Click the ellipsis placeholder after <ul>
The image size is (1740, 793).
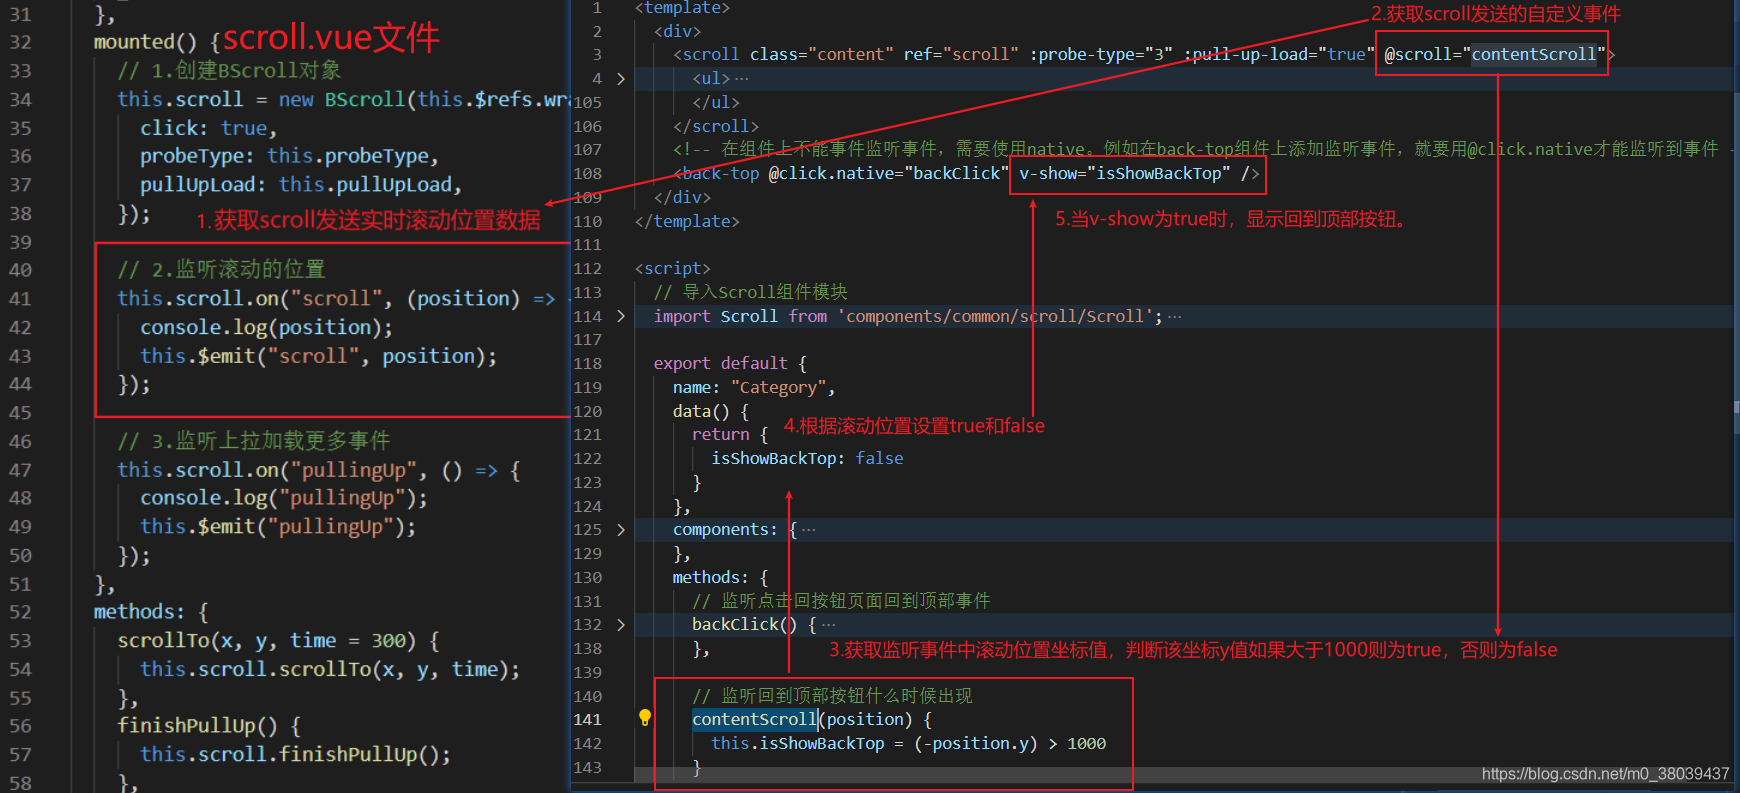click(741, 78)
